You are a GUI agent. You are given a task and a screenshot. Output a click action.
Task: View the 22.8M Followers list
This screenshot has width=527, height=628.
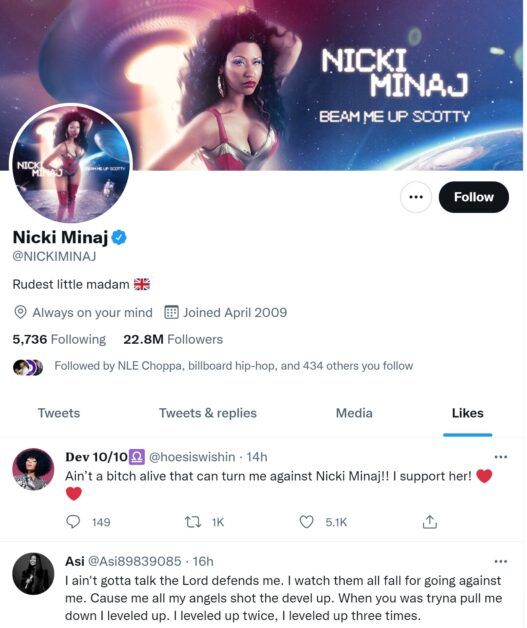(173, 339)
